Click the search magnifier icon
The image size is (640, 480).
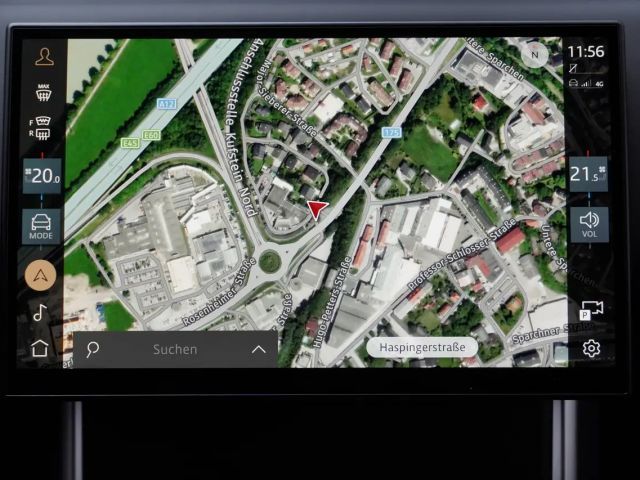(93, 349)
